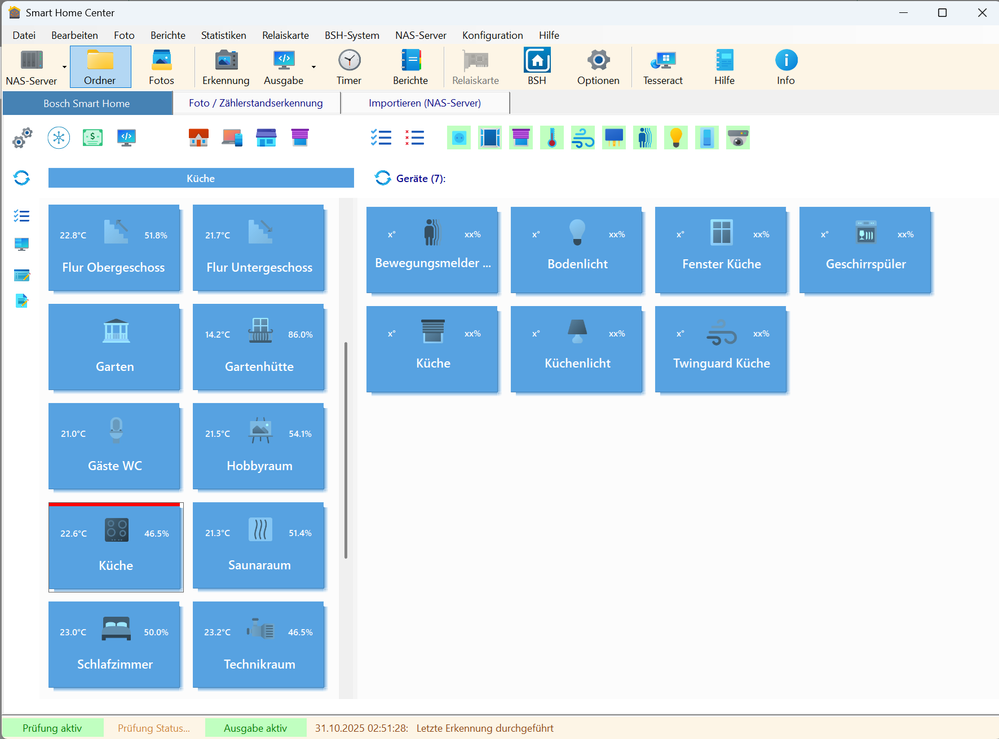Toggle the thermometer device filter
The width and height of the screenshot is (999, 739).
551,138
